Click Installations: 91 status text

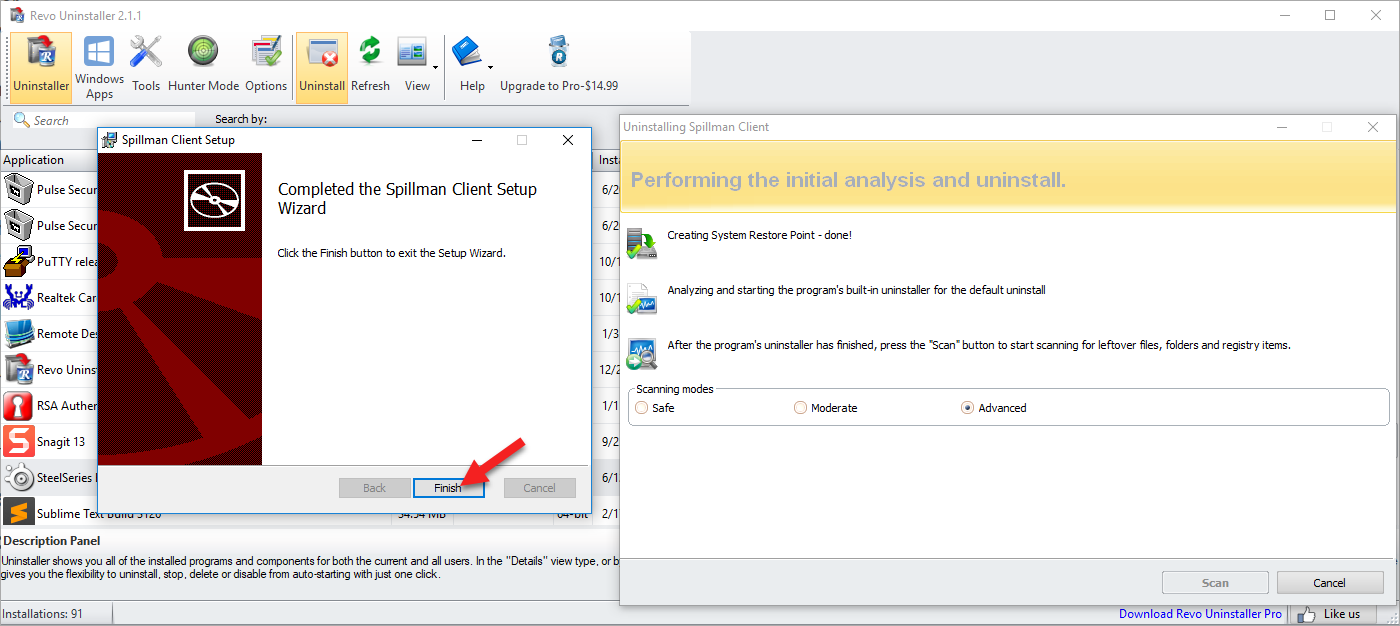(43, 614)
